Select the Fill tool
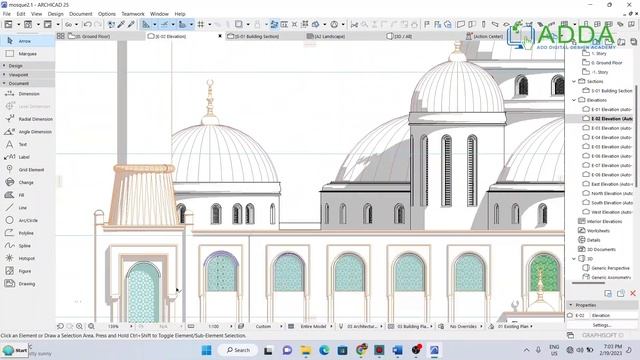 (x=27, y=195)
